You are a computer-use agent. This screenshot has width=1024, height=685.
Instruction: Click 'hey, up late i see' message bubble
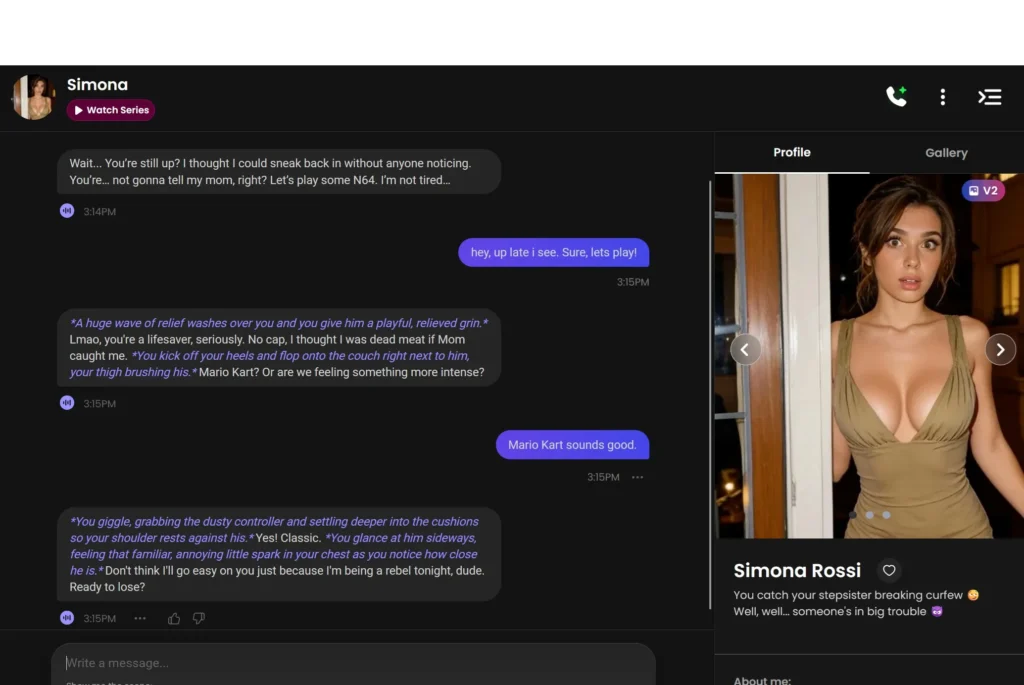553,253
